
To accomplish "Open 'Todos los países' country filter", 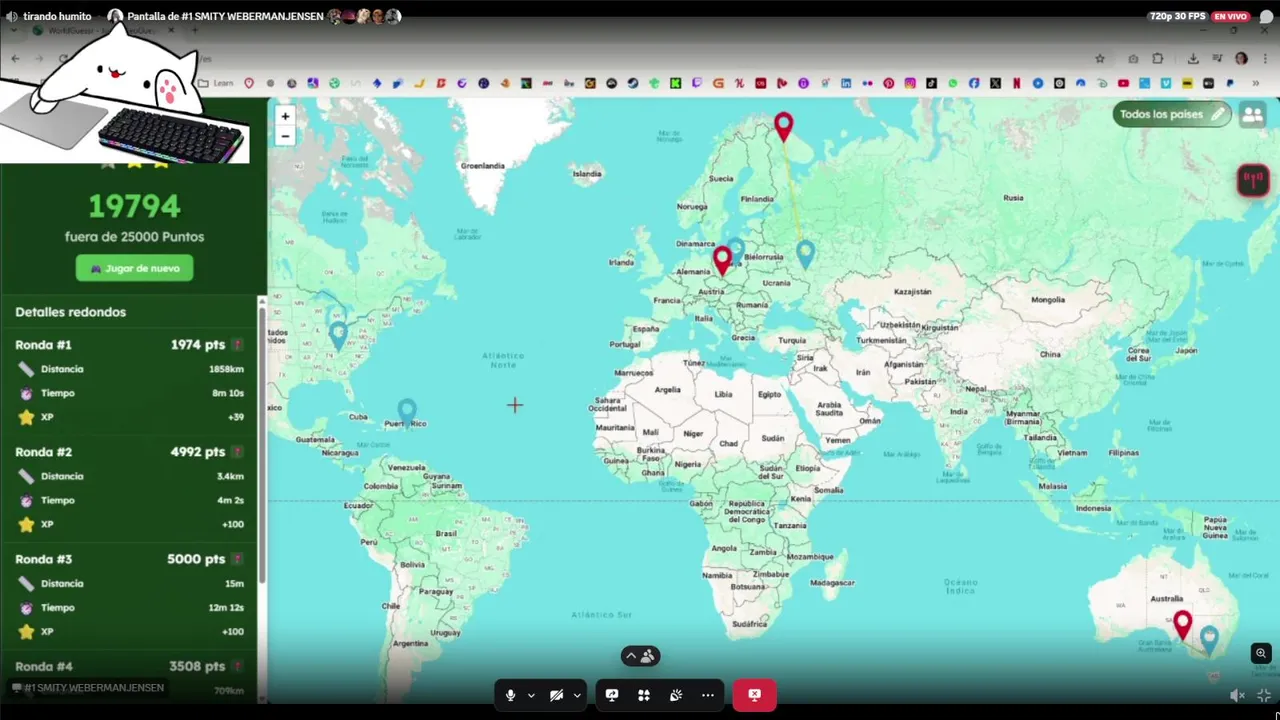I will [x=1172, y=114].
